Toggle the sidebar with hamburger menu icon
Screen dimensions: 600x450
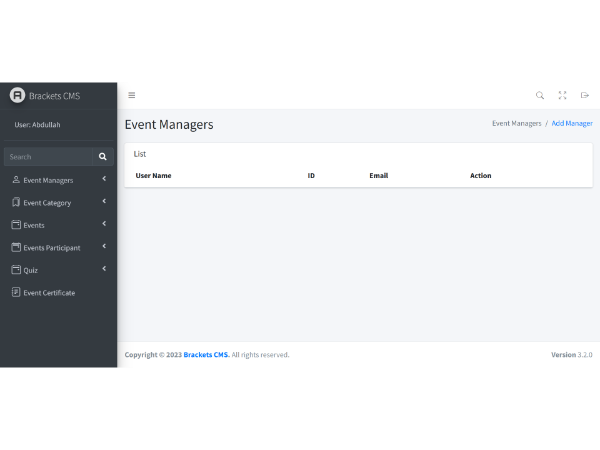132,95
